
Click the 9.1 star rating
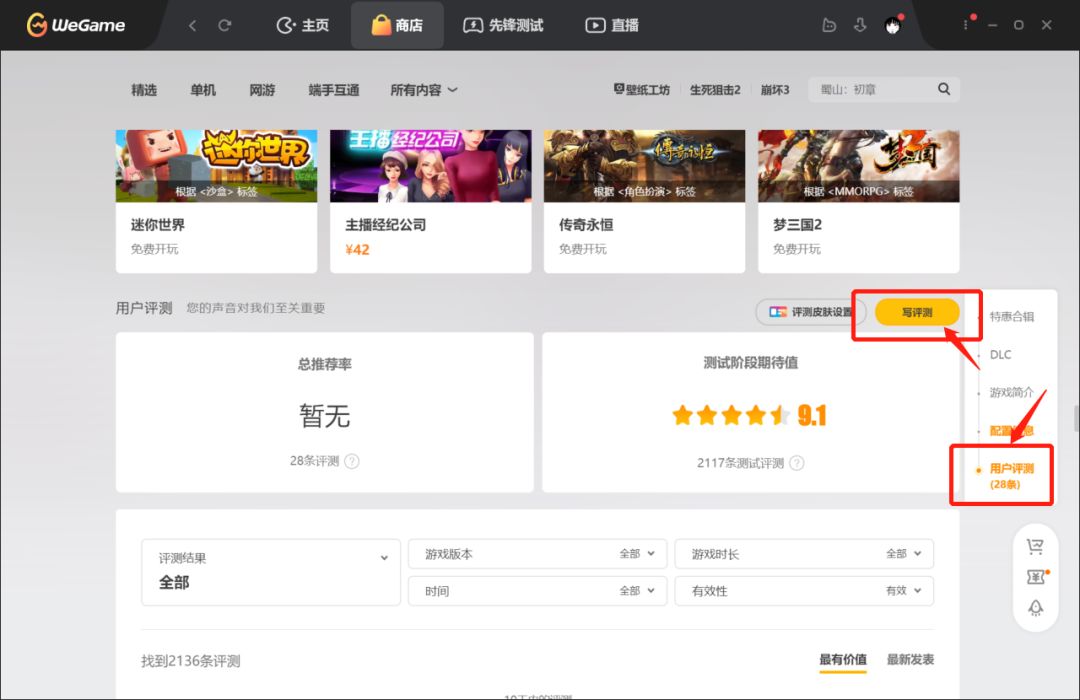tap(749, 415)
